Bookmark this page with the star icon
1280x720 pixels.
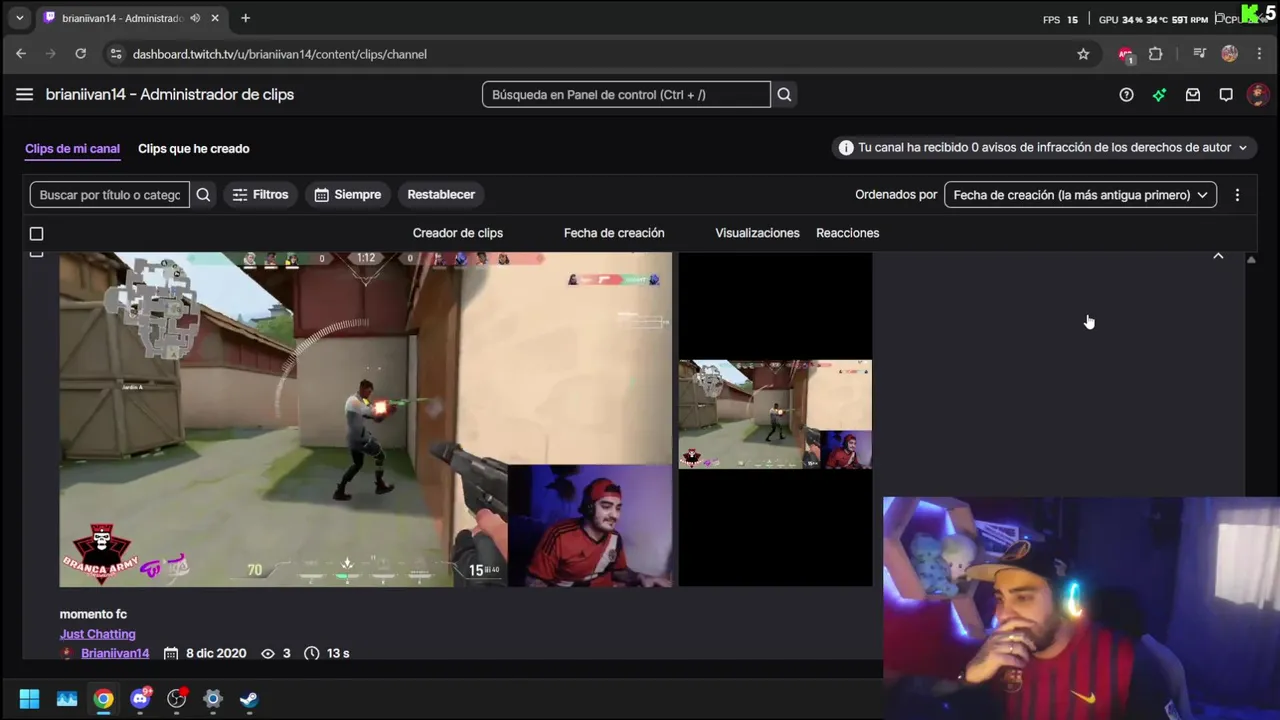1083,54
